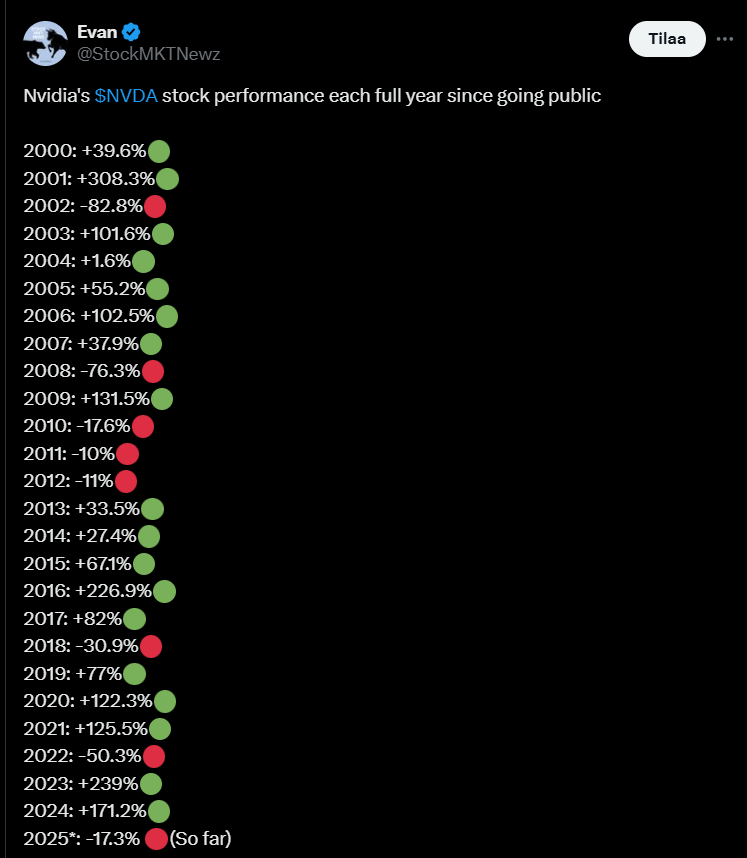Click the green circle beside 2024
Image resolution: width=747 pixels, height=858 pixels.
point(158,811)
